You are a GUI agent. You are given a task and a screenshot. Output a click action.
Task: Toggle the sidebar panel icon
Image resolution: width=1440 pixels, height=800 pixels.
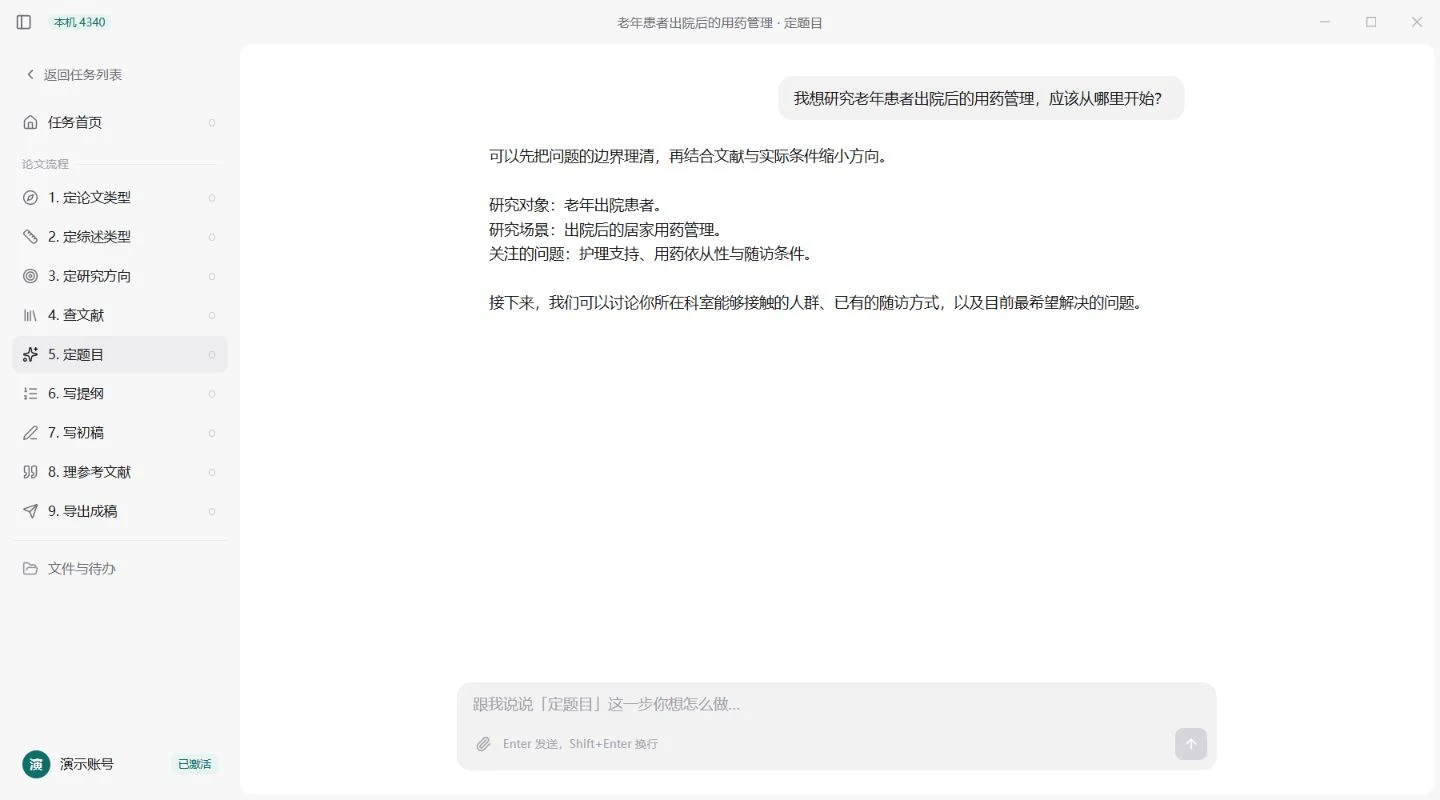[24, 22]
